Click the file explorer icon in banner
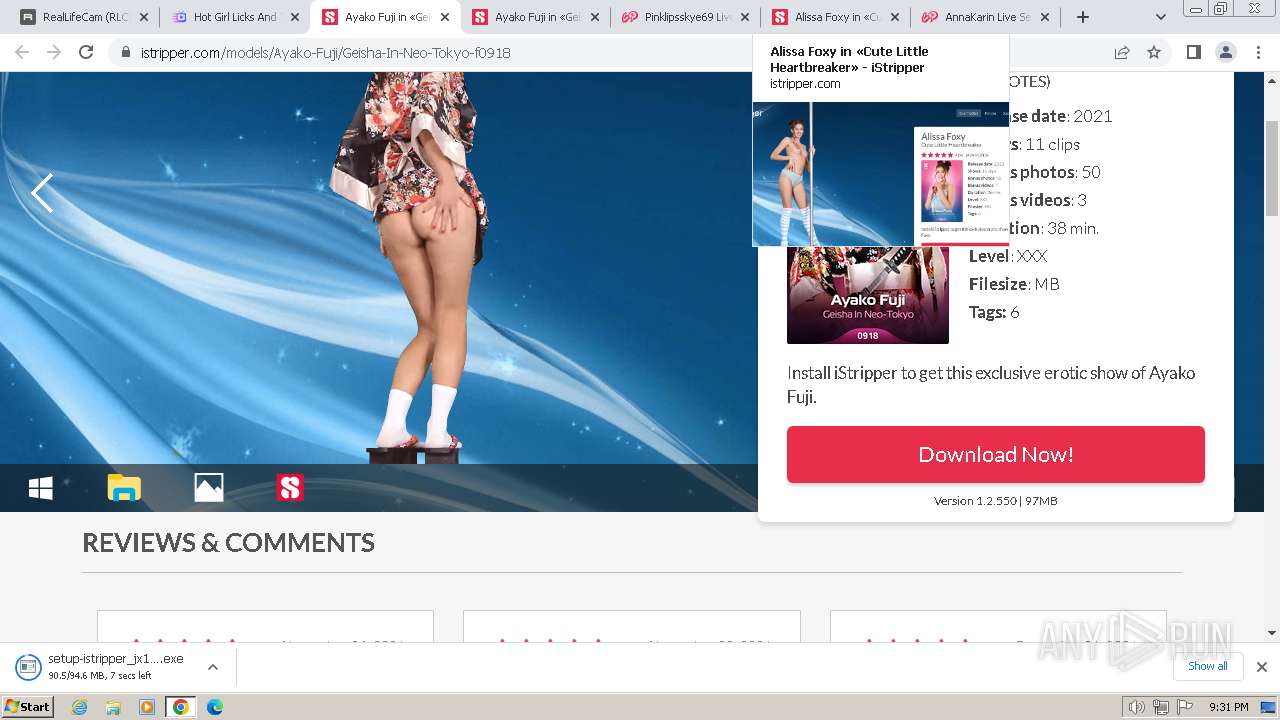Screen dimensions: 1280x720 tap(124, 488)
